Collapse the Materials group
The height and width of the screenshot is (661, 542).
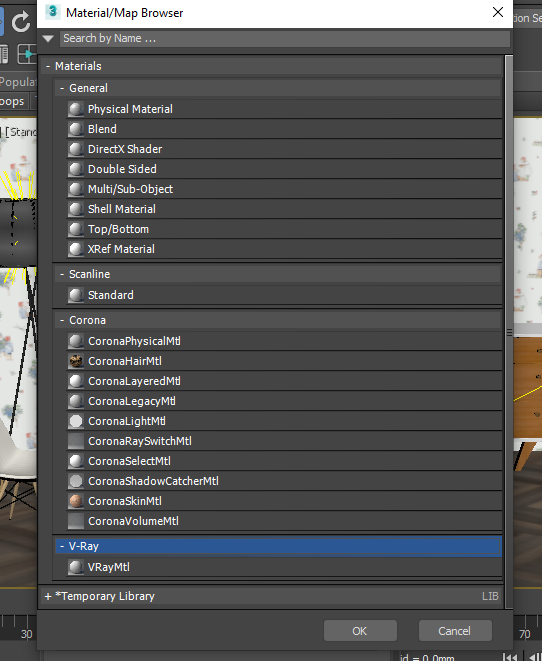point(48,66)
